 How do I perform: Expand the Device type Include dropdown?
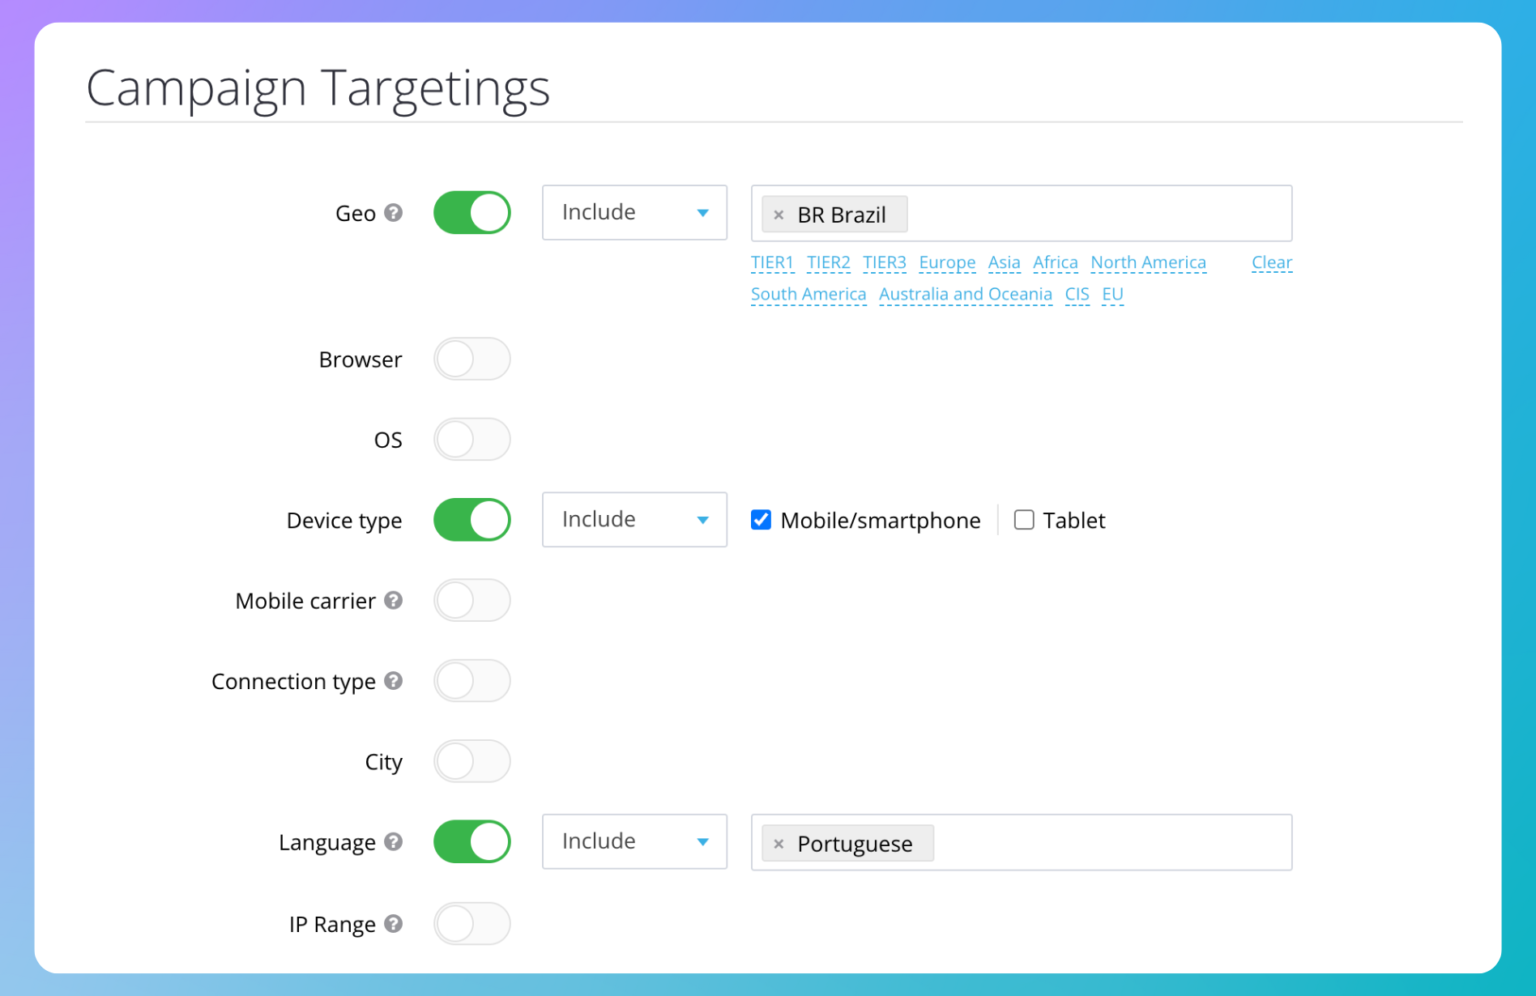[634, 520]
